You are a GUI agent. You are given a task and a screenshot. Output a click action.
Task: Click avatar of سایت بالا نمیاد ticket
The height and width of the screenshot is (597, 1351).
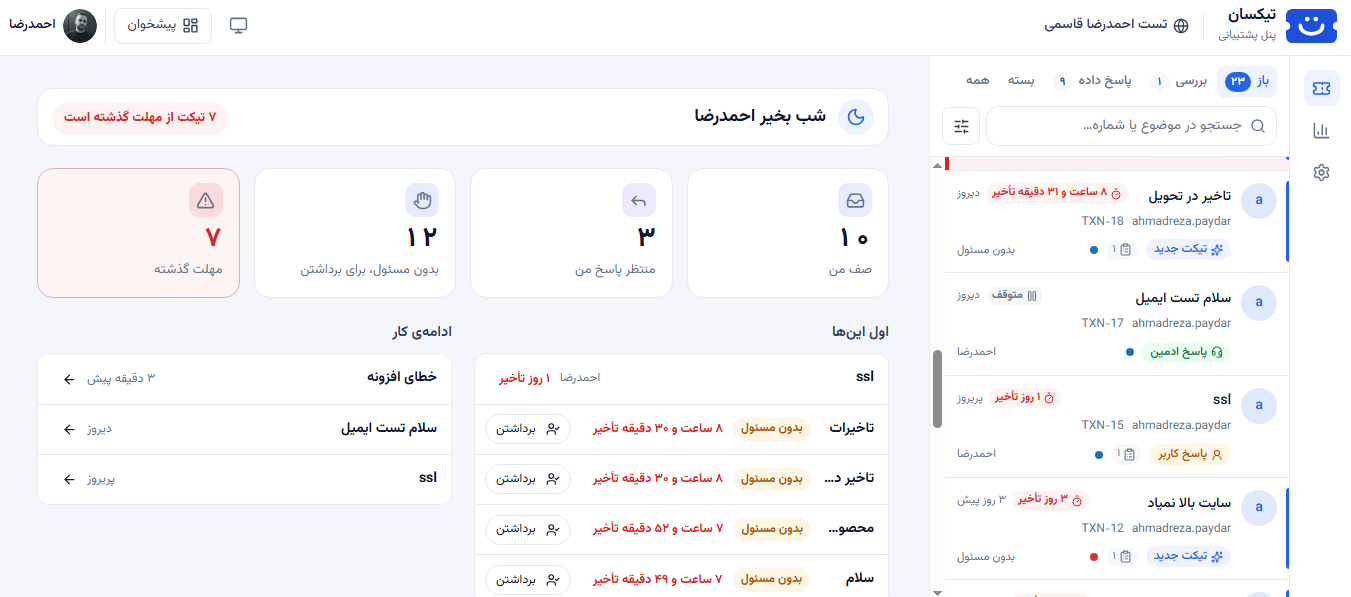[x=1258, y=507]
